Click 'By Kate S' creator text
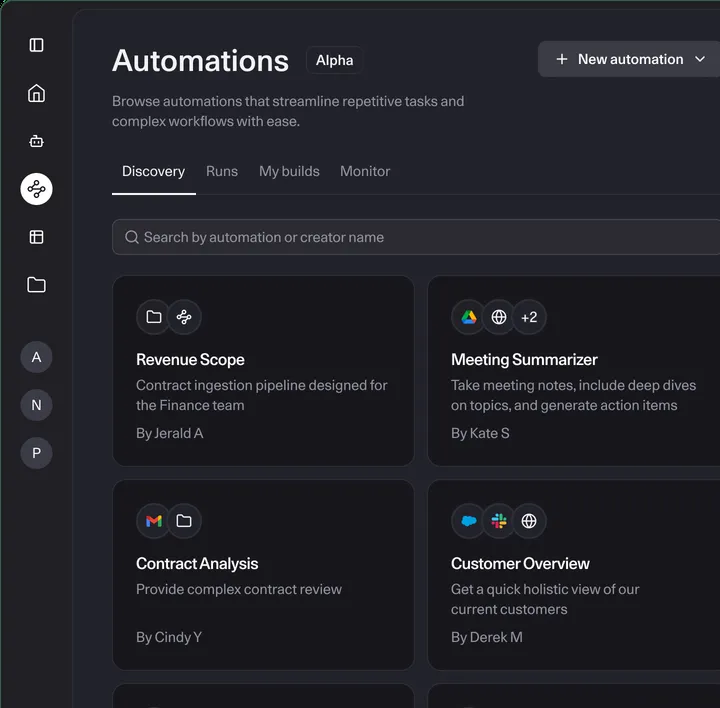The width and height of the screenshot is (720, 708). click(x=480, y=433)
